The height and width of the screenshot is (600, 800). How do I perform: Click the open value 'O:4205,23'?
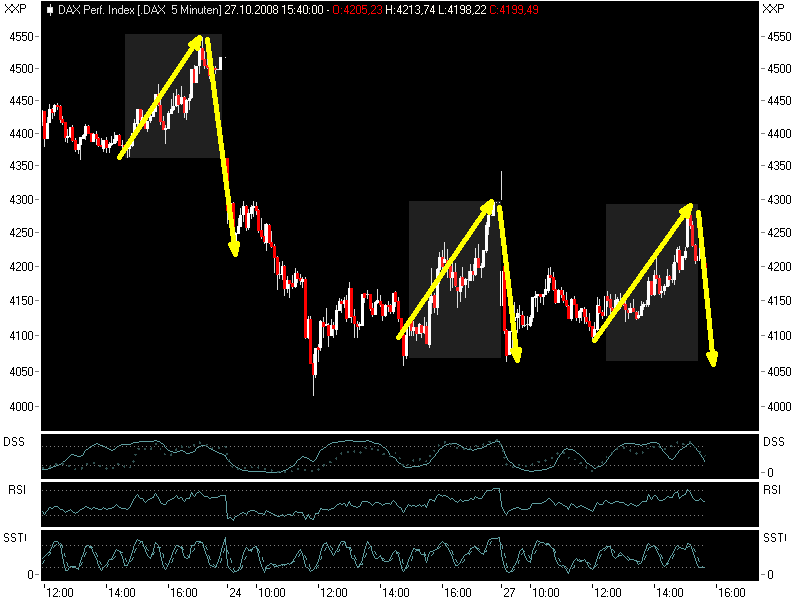pos(357,10)
